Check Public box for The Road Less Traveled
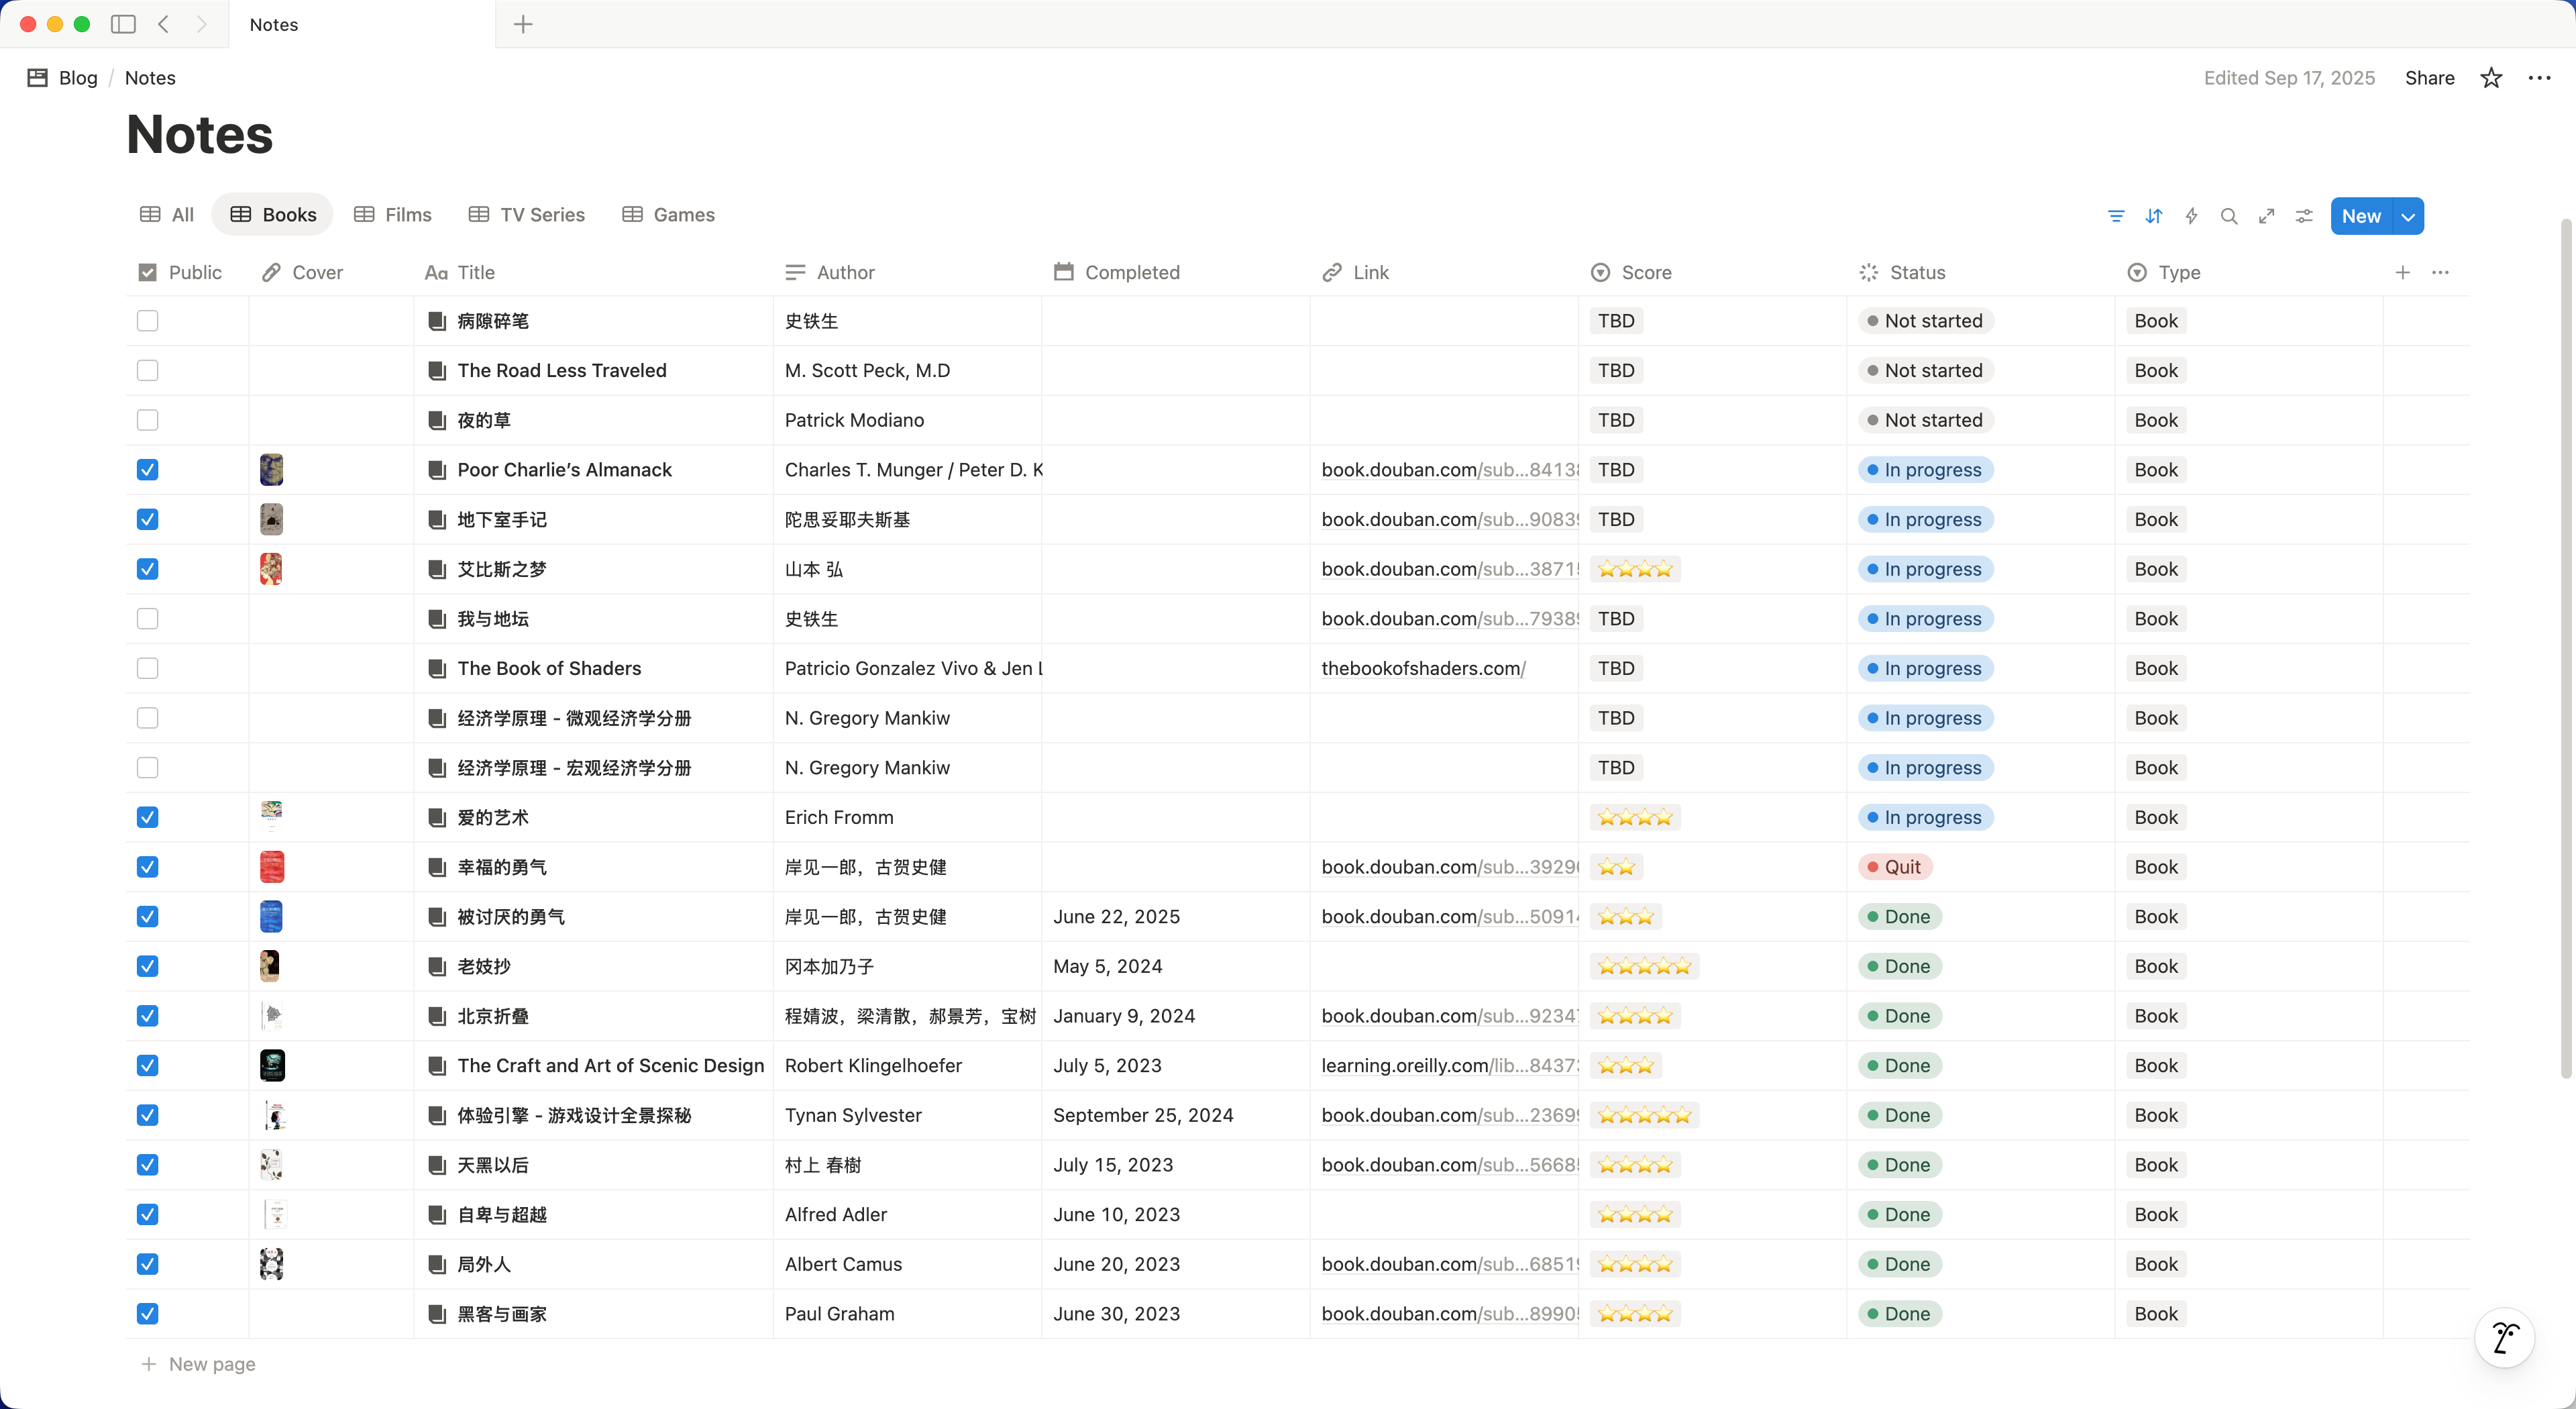2576x1409 pixels. tap(148, 370)
